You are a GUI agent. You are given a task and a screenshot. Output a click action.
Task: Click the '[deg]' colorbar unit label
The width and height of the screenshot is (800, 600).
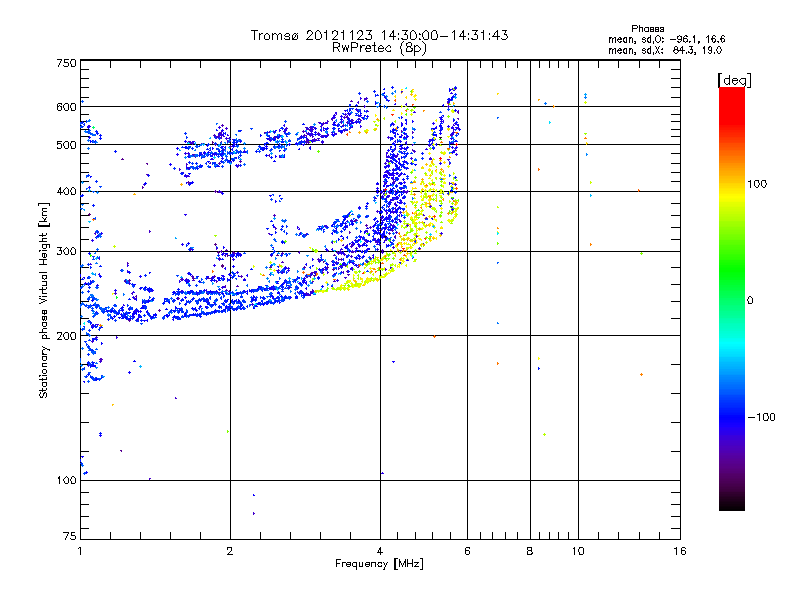[734, 80]
